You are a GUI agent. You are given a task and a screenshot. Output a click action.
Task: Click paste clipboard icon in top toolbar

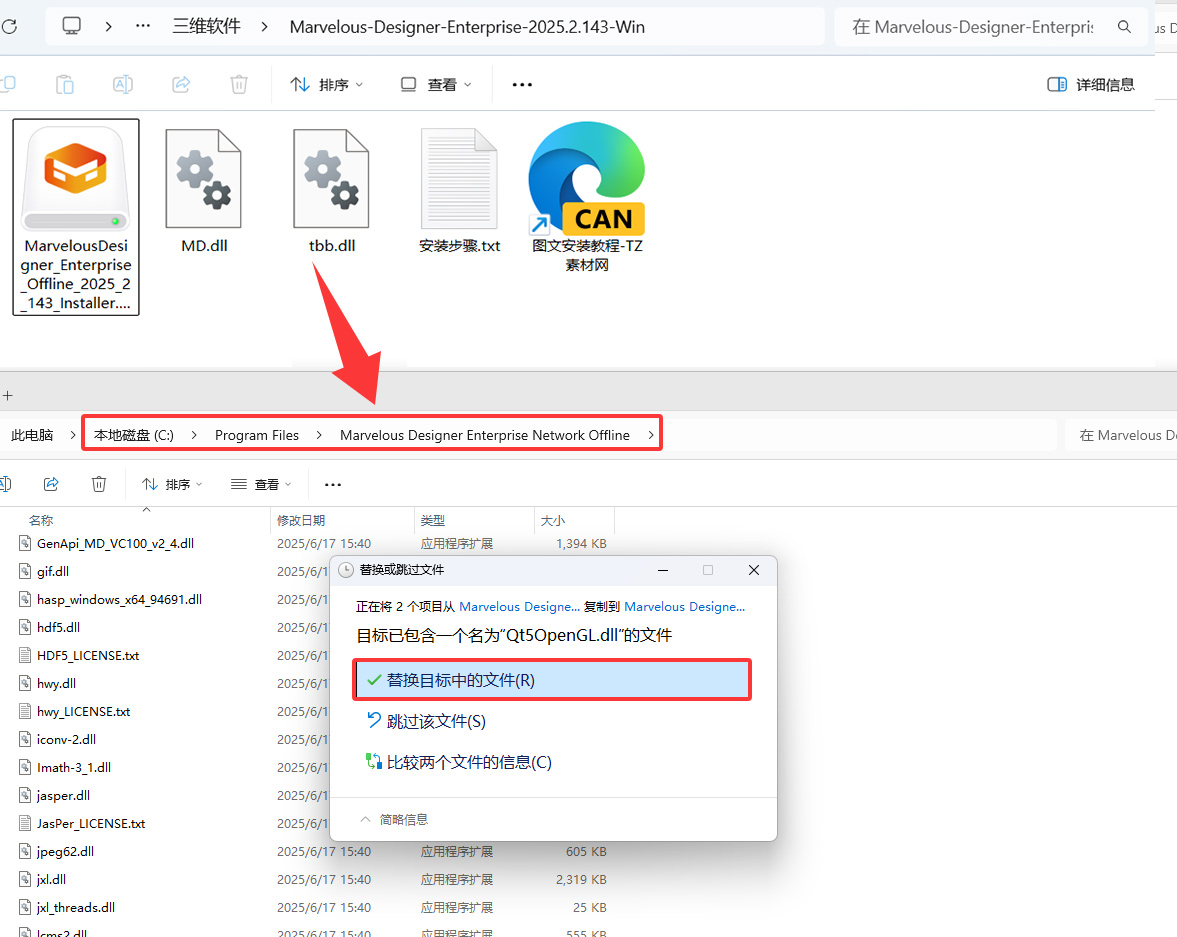point(65,84)
